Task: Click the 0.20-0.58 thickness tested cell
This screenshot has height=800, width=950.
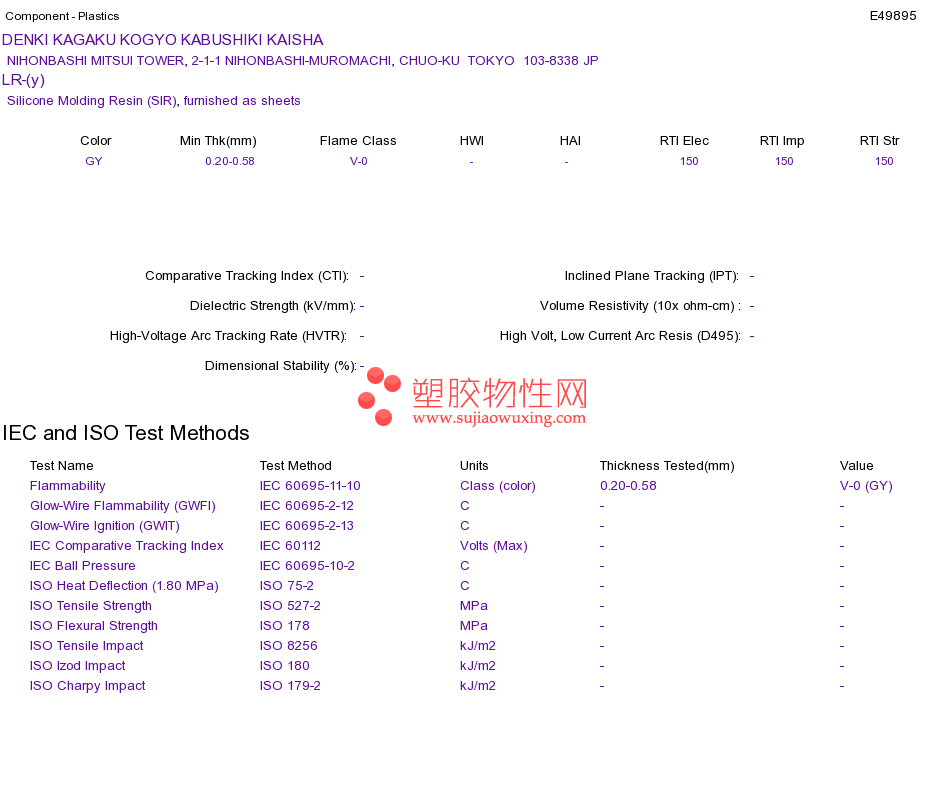Action: pyautogui.click(x=628, y=485)
